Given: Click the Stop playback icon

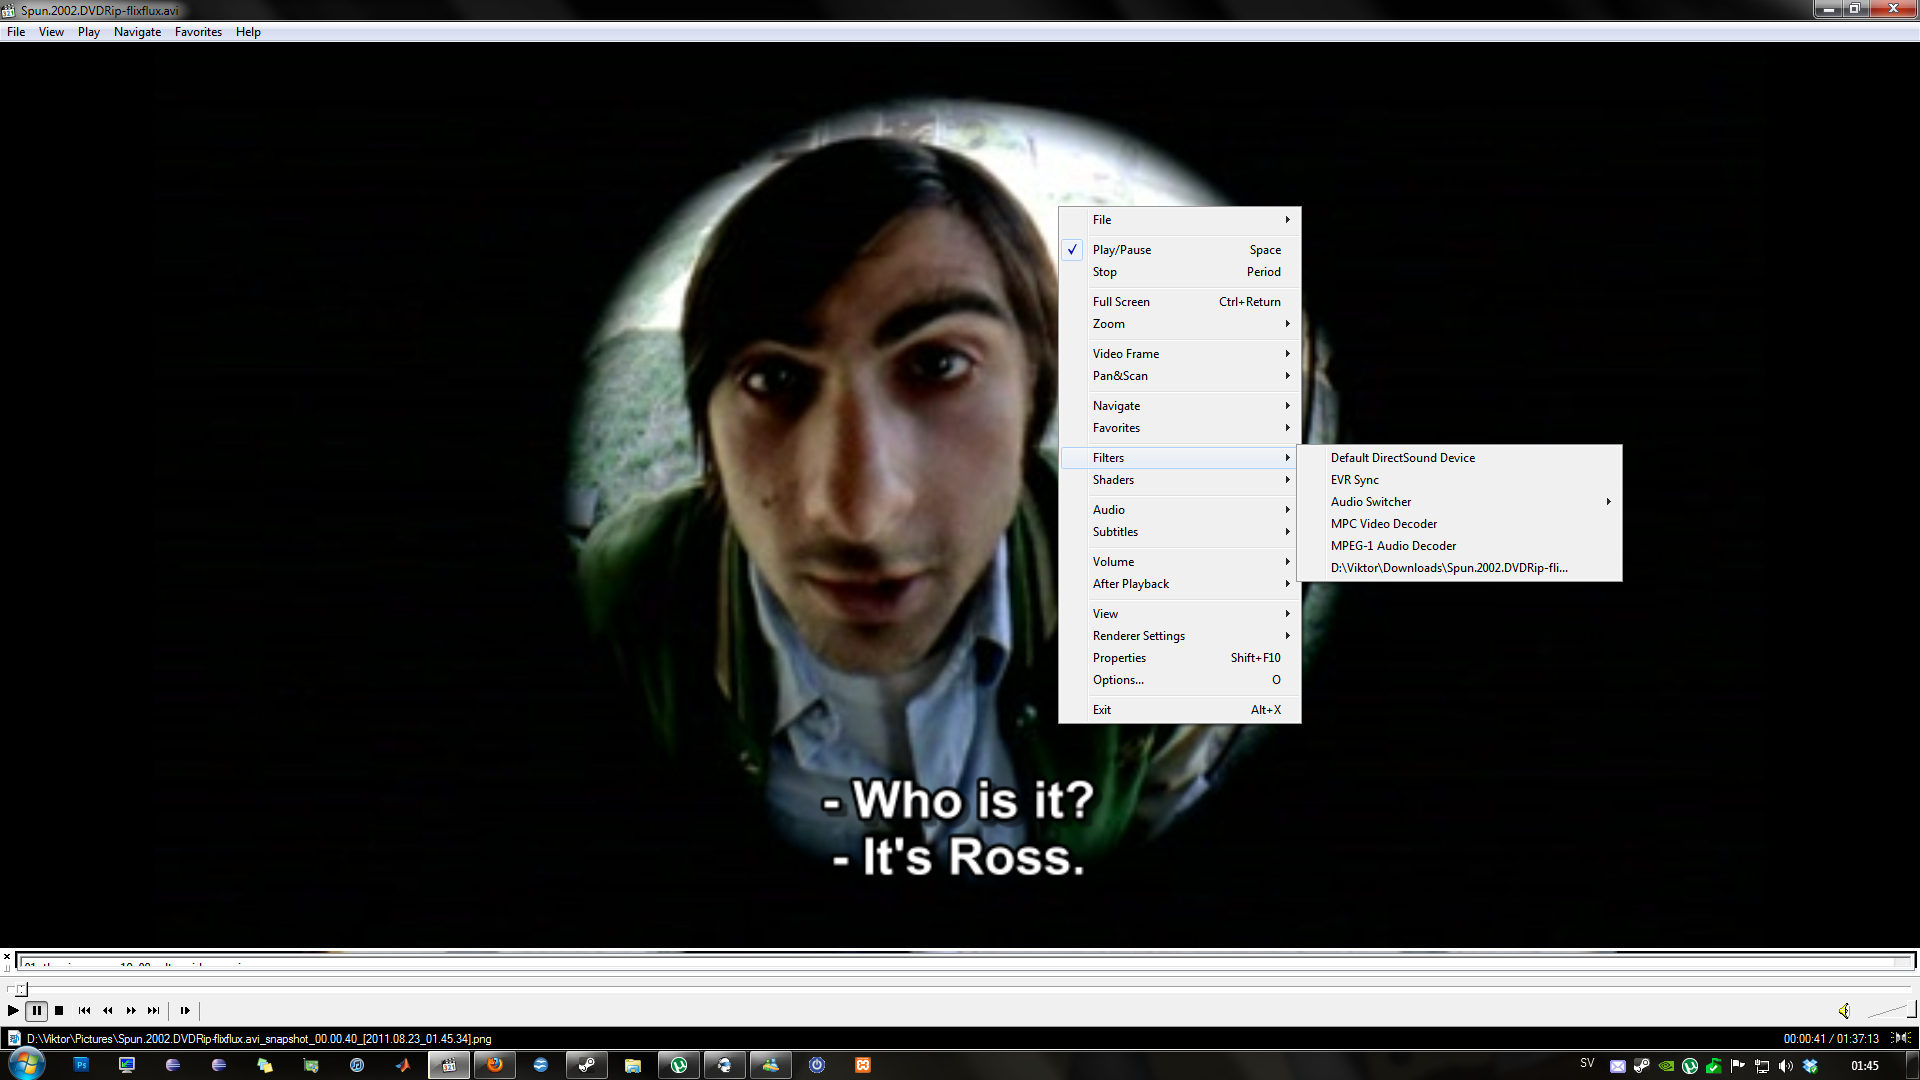Looking at the screenshot, I should (59, 1010).
